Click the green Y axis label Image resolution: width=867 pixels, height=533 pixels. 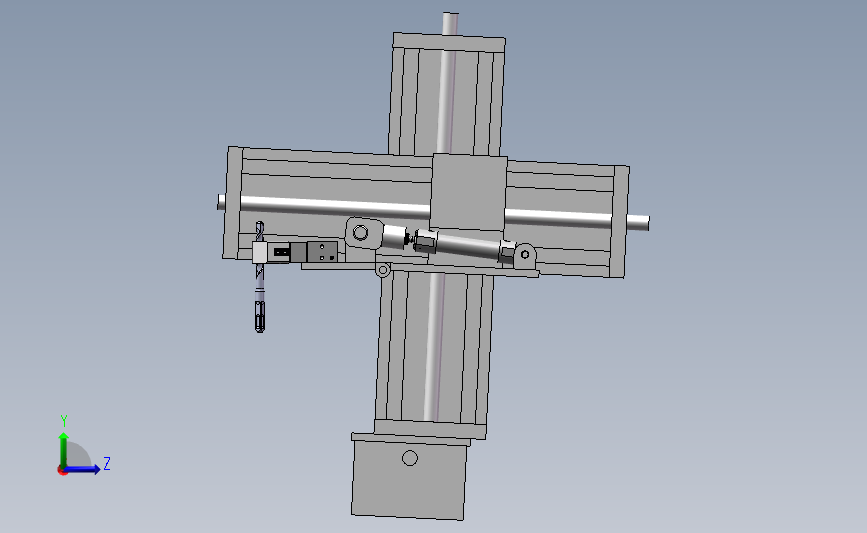pyautogui.click(x=64, y=421)
